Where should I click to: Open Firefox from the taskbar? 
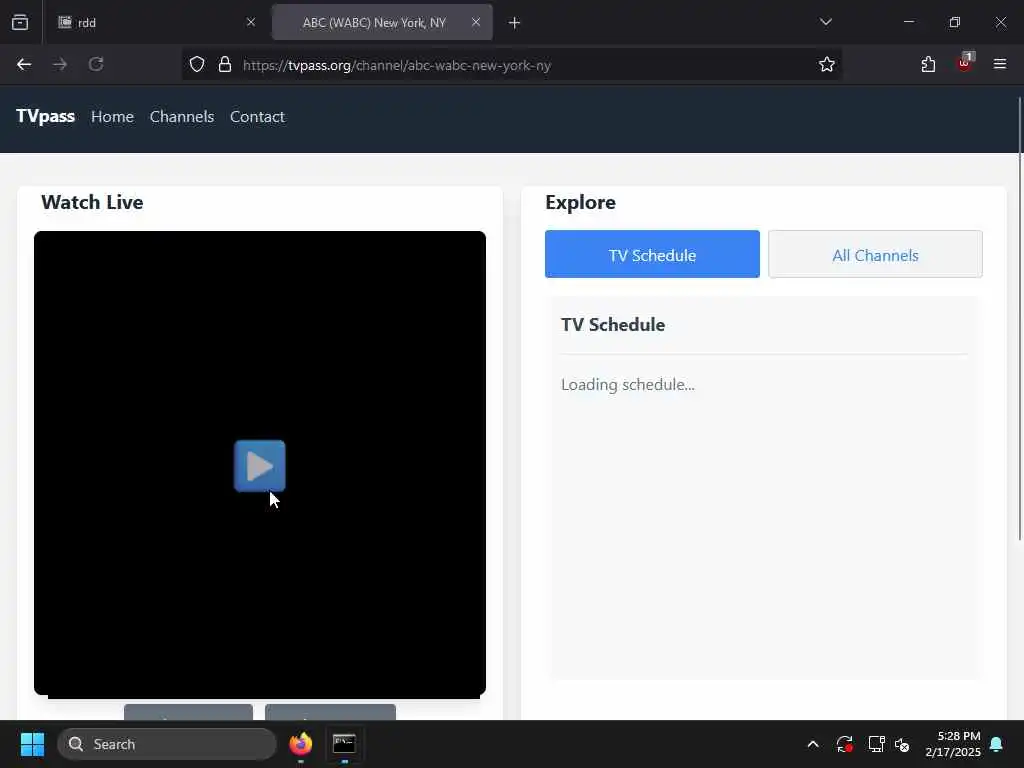point(300,744)
